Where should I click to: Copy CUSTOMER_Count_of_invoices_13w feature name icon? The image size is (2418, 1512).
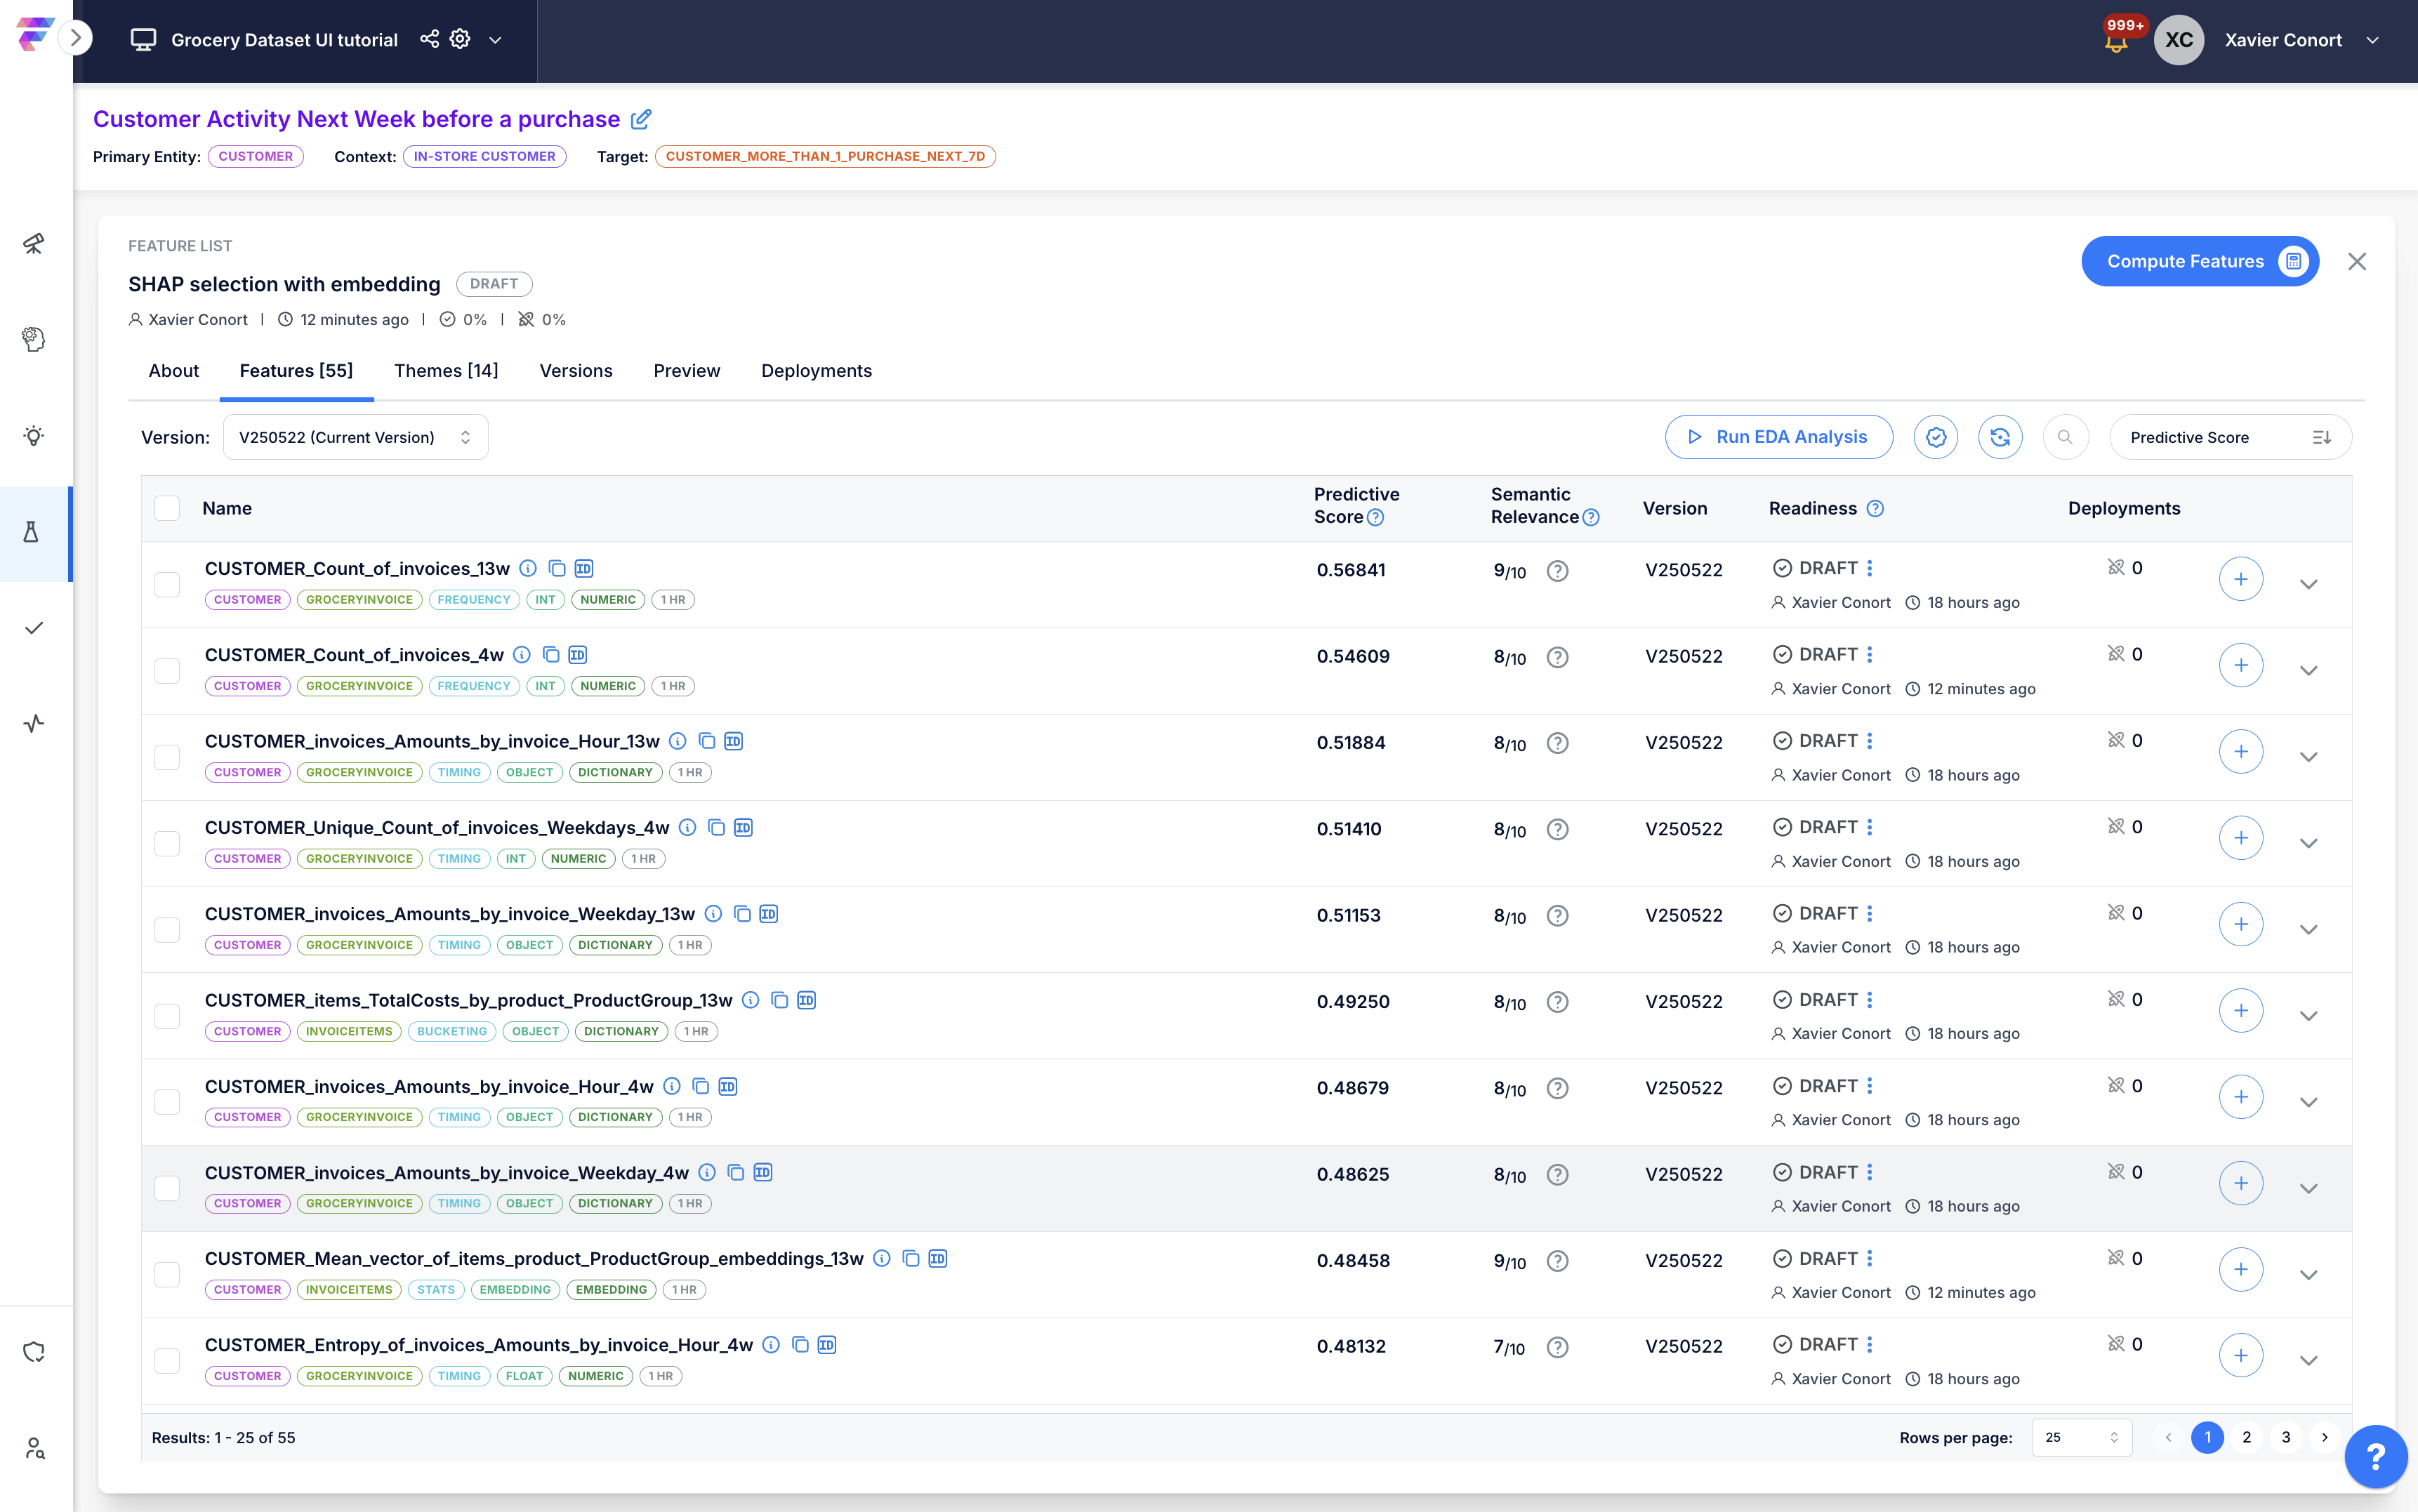tap(557, 569)
